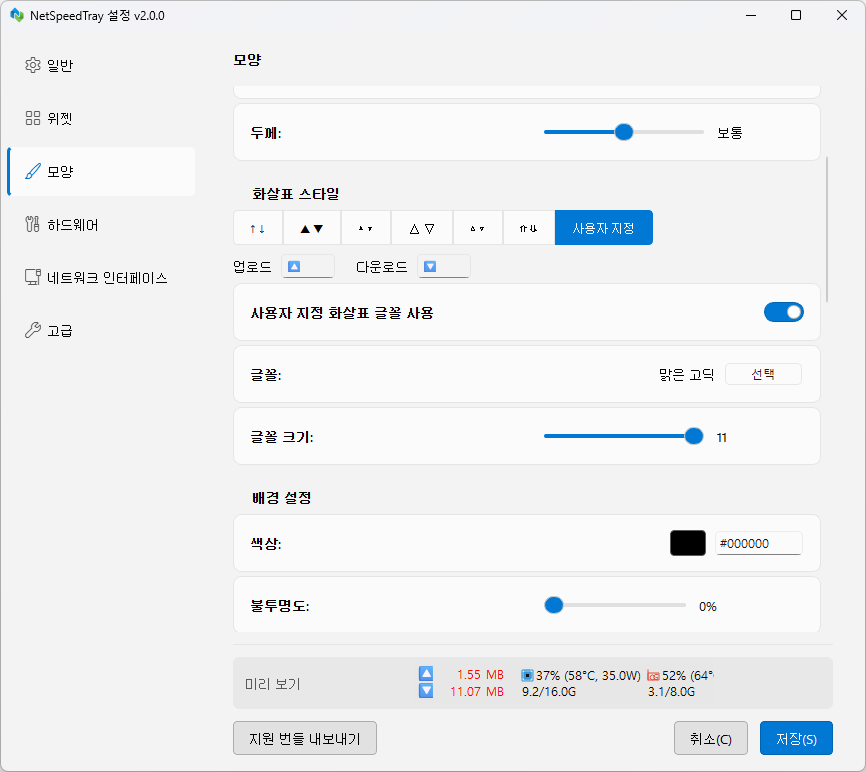This screenshot has width=866, height=772.
Task: Click the brush icon beside 모양
Action: point(33,171)
